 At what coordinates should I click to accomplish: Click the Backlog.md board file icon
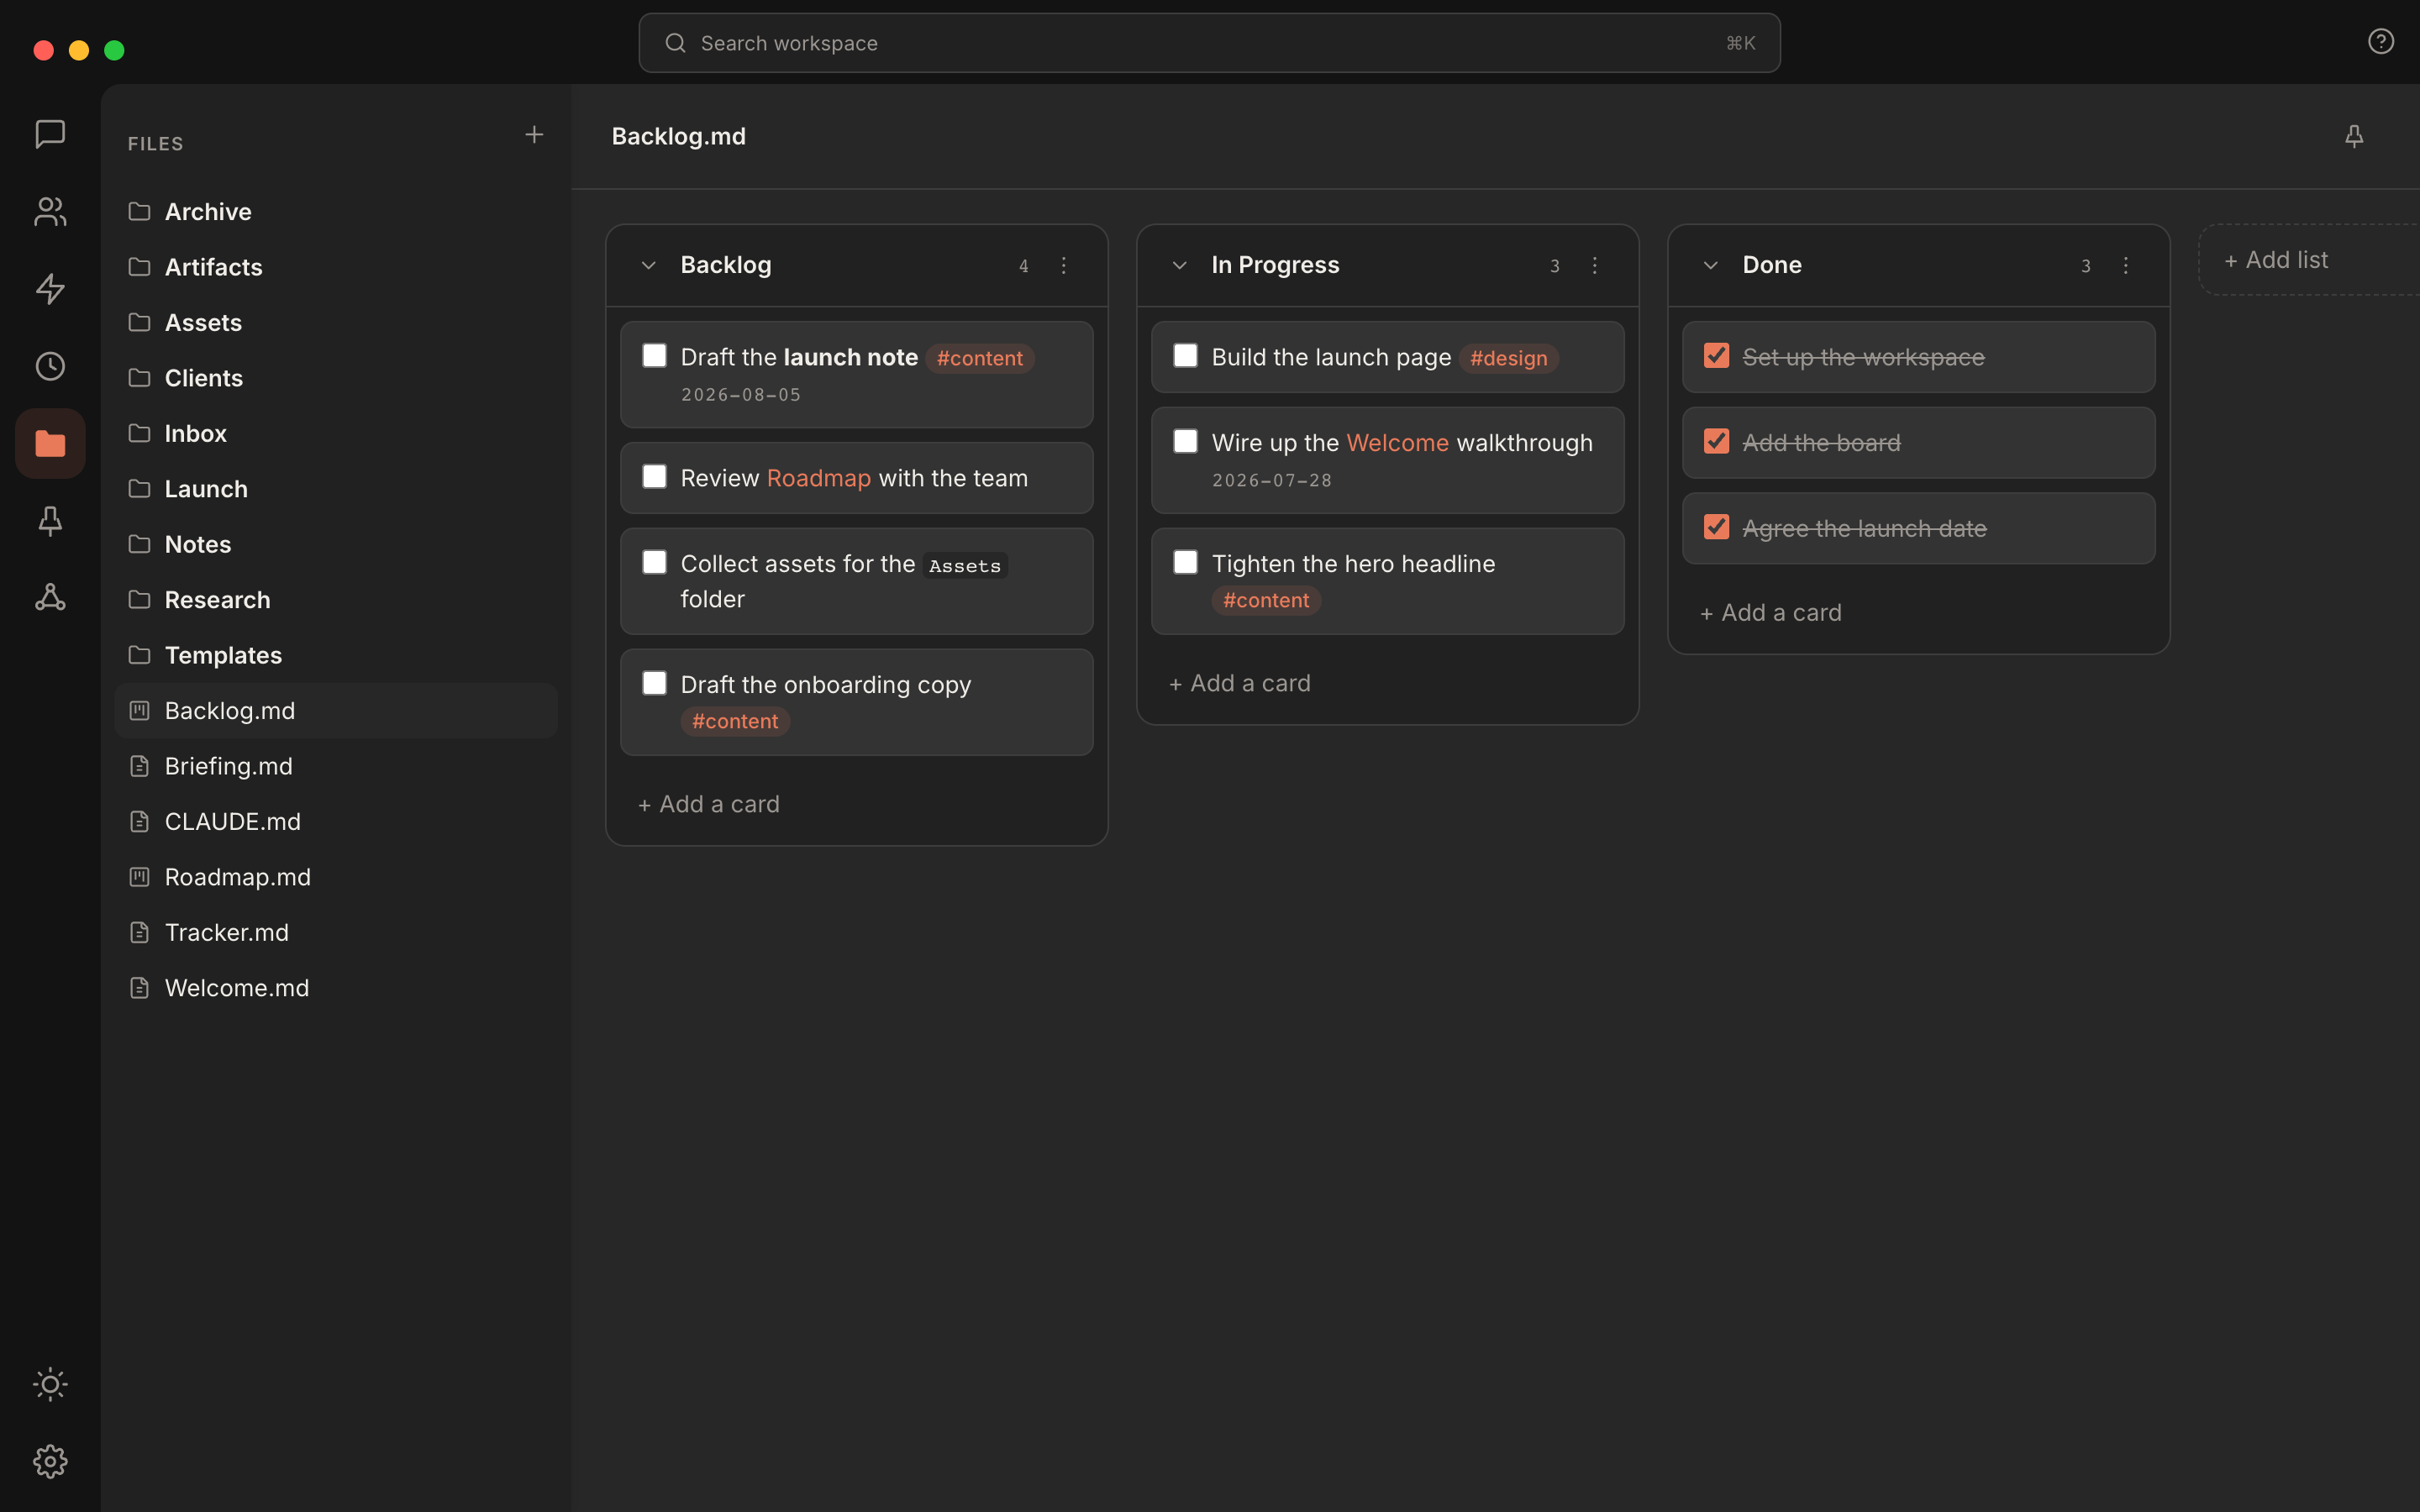[x=139, y=710]
